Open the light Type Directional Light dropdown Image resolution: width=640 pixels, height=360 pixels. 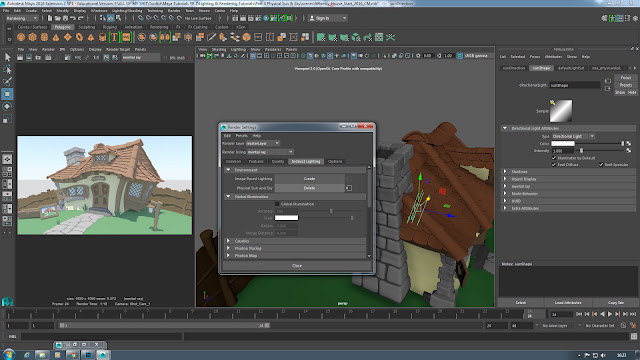pos(573,136)
